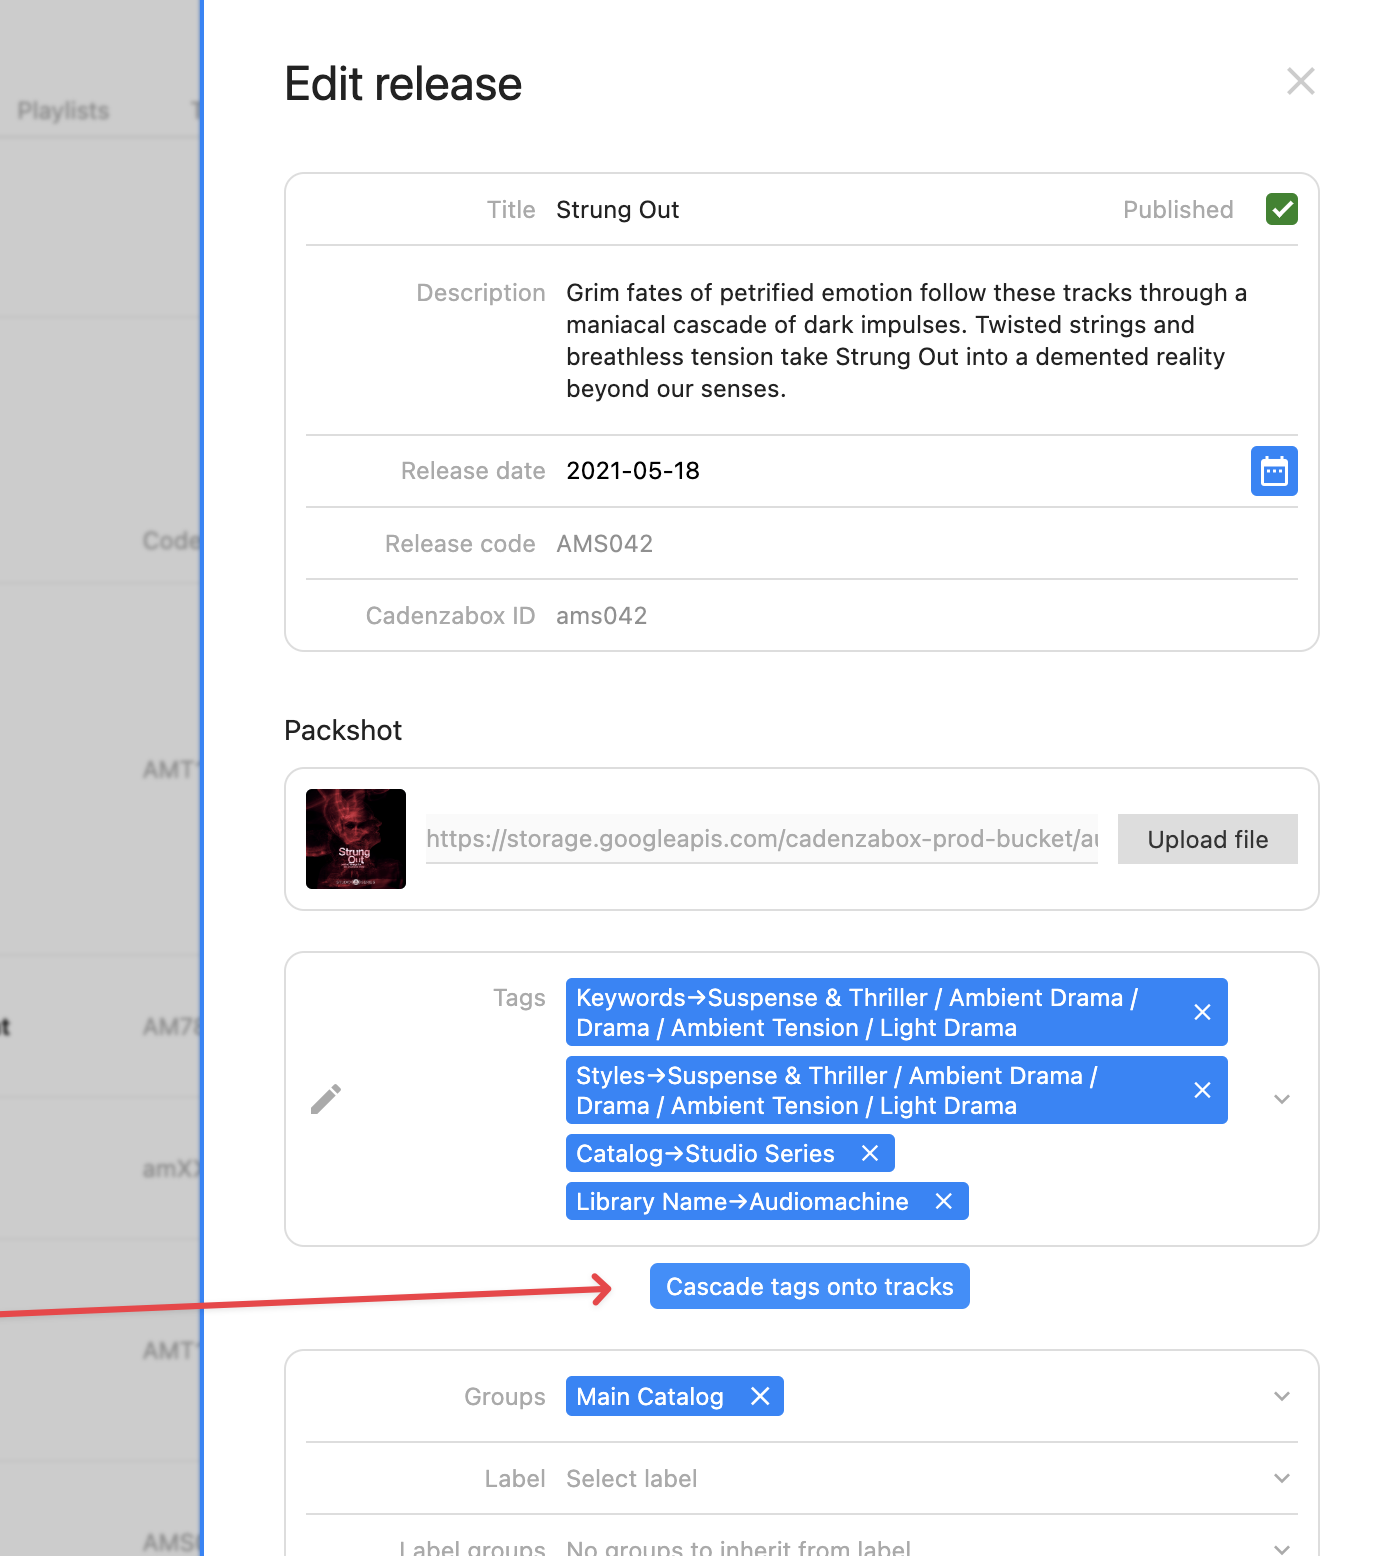This screenshot has height=1556, width=1392.
Task: Click the packshot storage URL field
Action: (x=762, y=839)
